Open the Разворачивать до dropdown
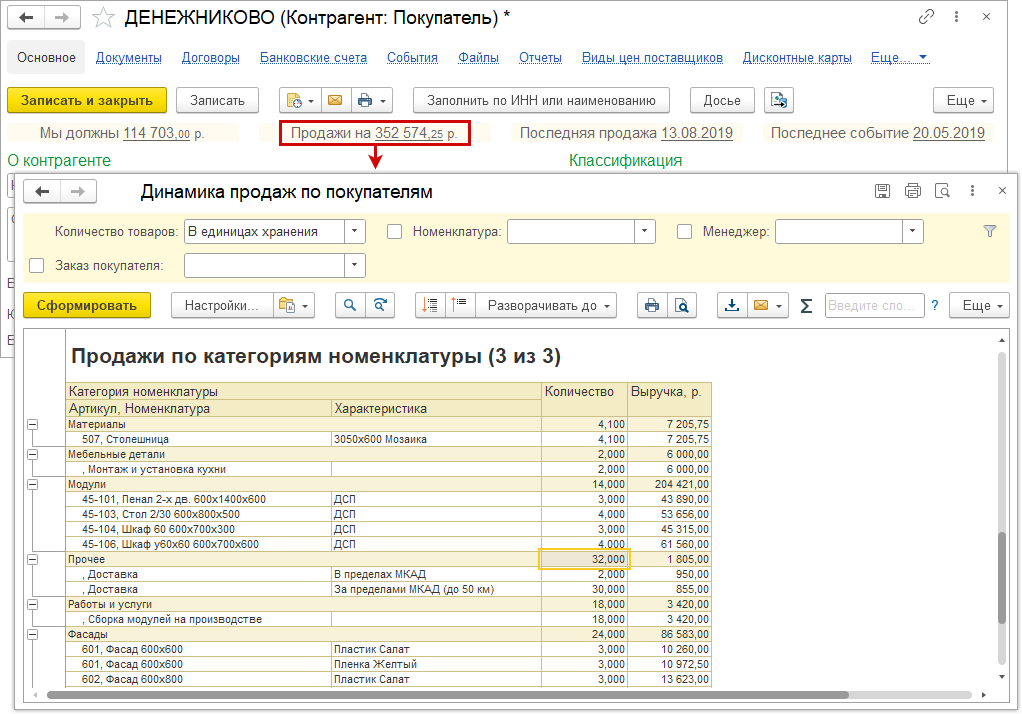 [x=546, y=306]
